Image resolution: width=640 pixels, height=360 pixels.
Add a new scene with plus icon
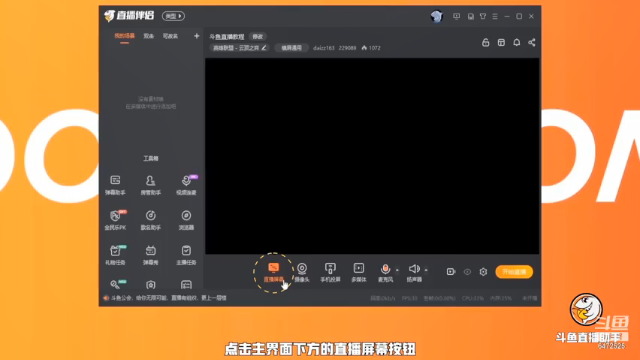196,36
